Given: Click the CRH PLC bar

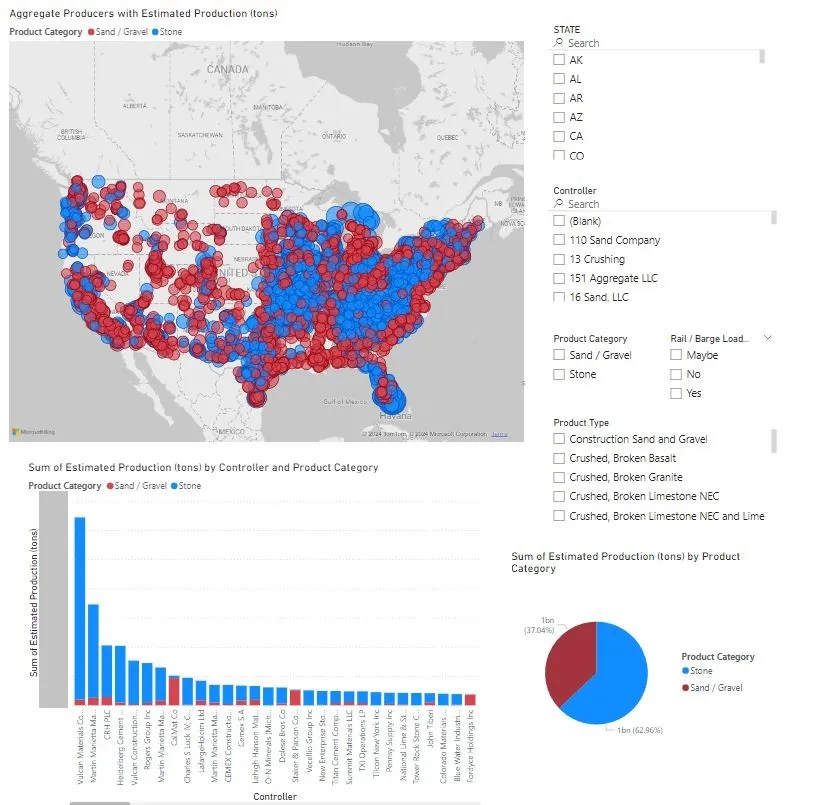Looking at the screenshot, I should [107, 675].
